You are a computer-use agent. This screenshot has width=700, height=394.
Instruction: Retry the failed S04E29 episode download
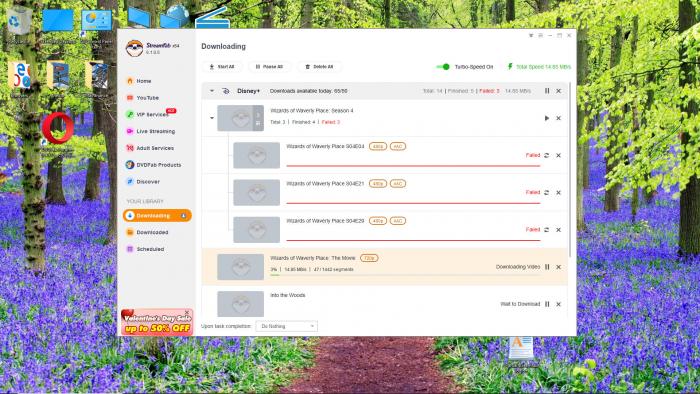[546, 230]
